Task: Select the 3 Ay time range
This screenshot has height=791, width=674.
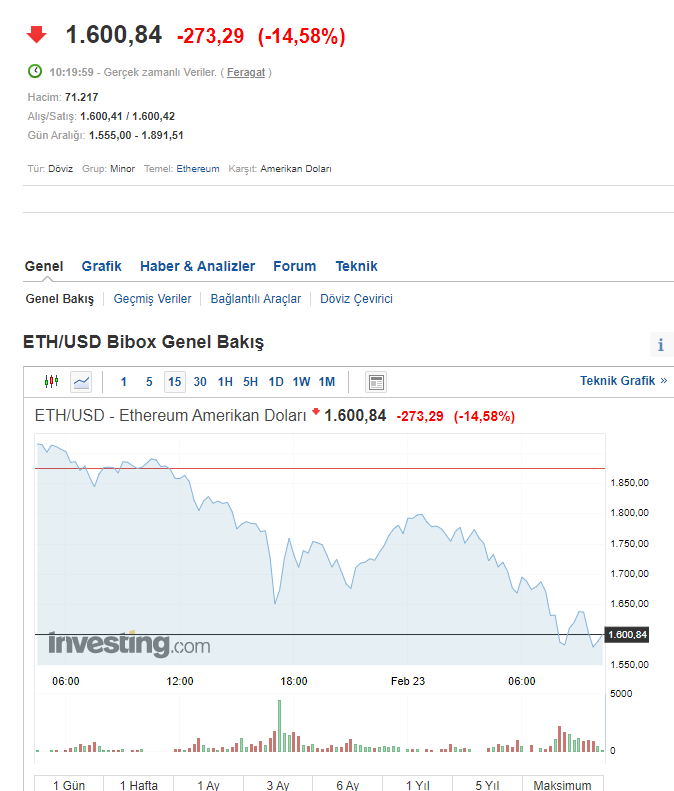Action: point(278,784)
